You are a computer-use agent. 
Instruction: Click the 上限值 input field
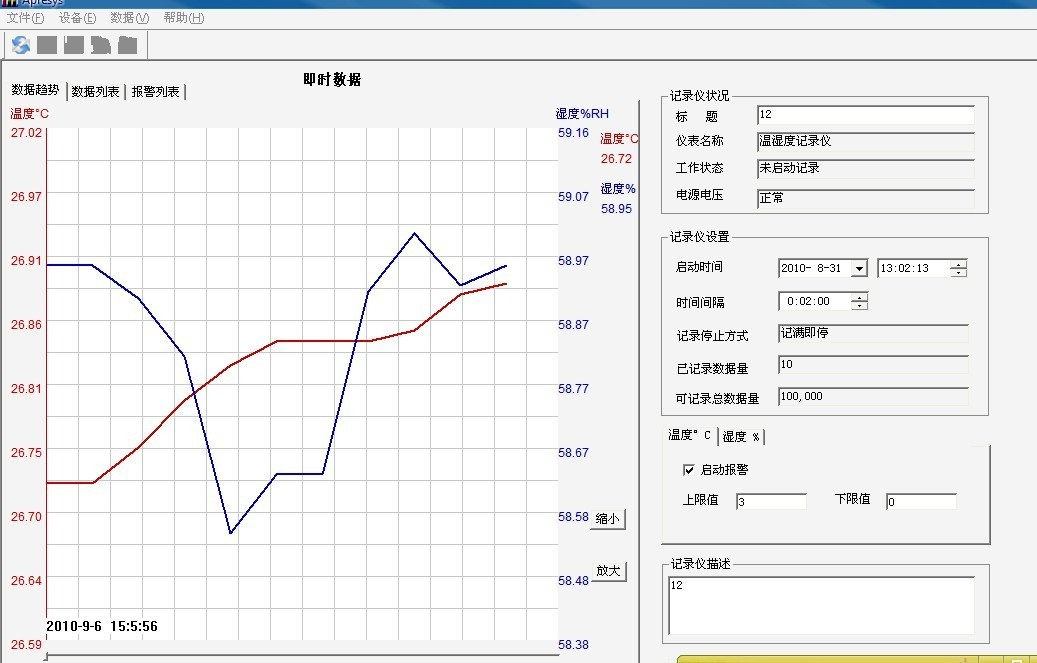[770, 502]
